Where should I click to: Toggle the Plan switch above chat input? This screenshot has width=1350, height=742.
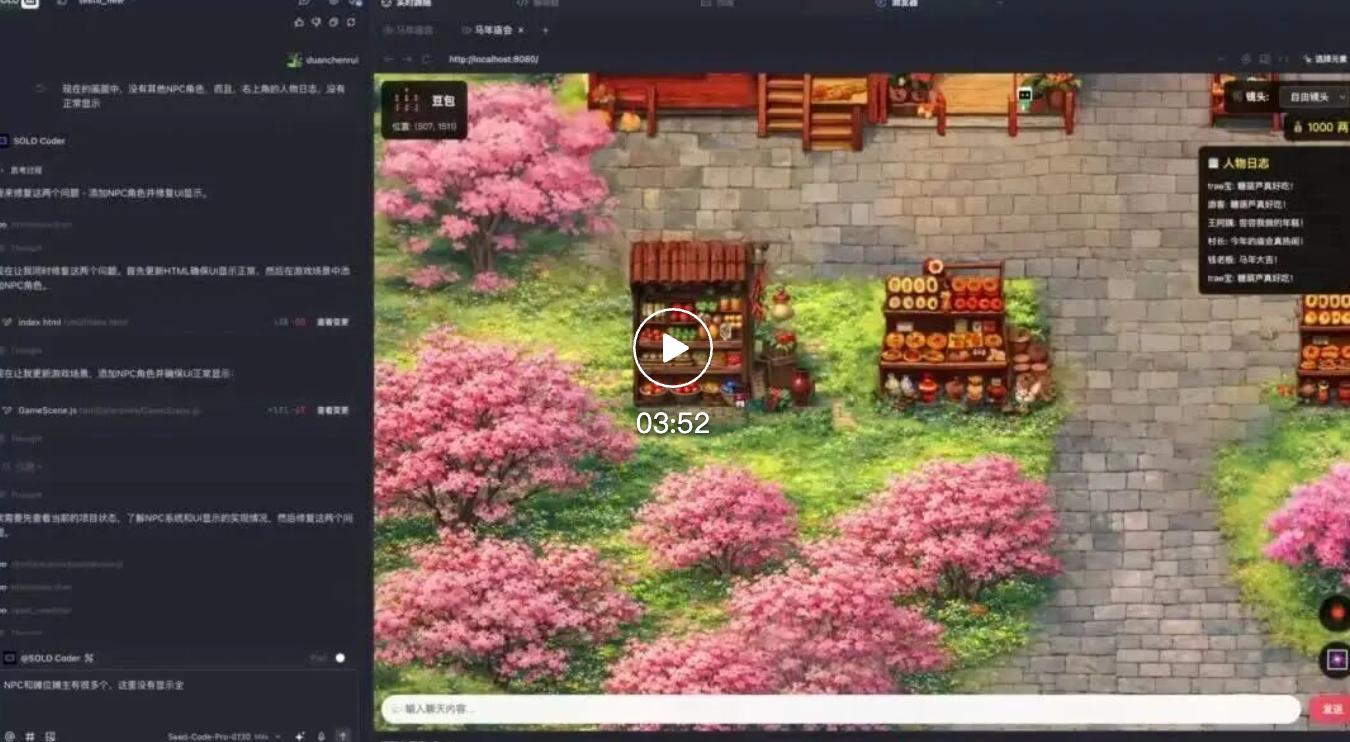[x=338, y=658]
